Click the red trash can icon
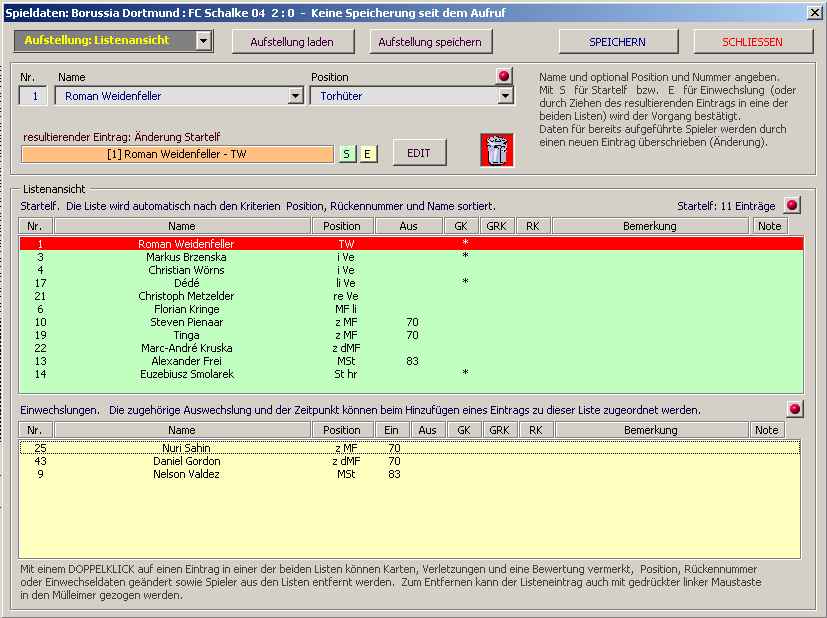This screenshot has height=618, width=827. click(x=497, y=150)
